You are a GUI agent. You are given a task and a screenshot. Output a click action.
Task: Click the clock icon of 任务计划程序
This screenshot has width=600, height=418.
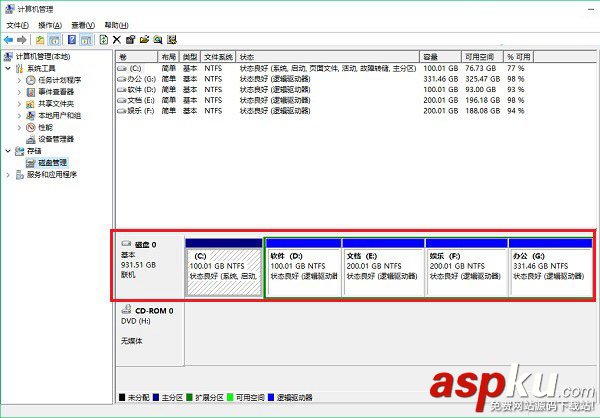[x=31, y=80]
